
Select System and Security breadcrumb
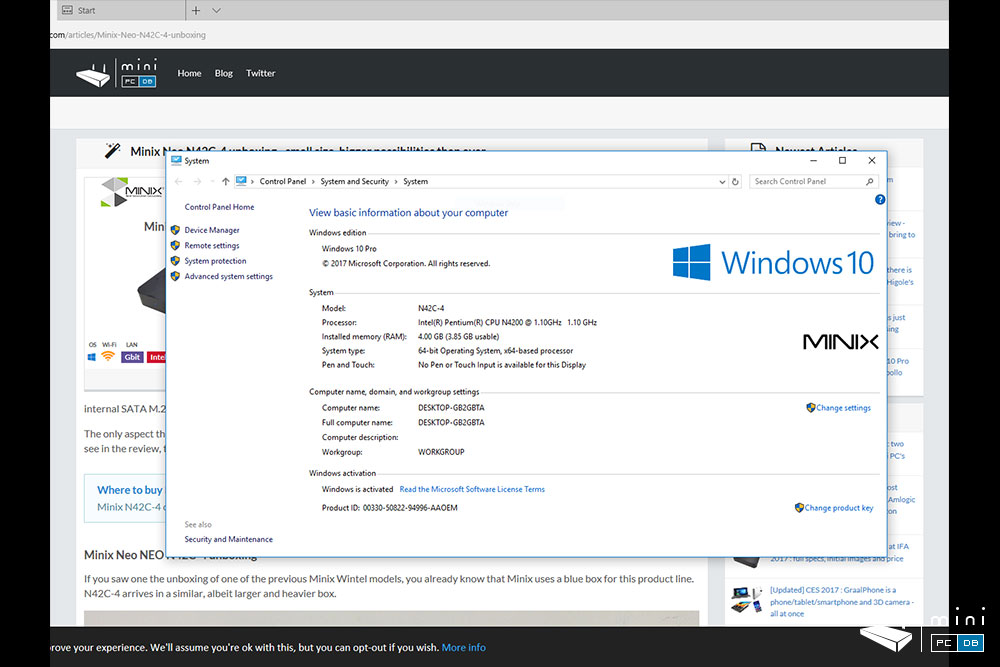pyautogui.click(x=355, y=182)
